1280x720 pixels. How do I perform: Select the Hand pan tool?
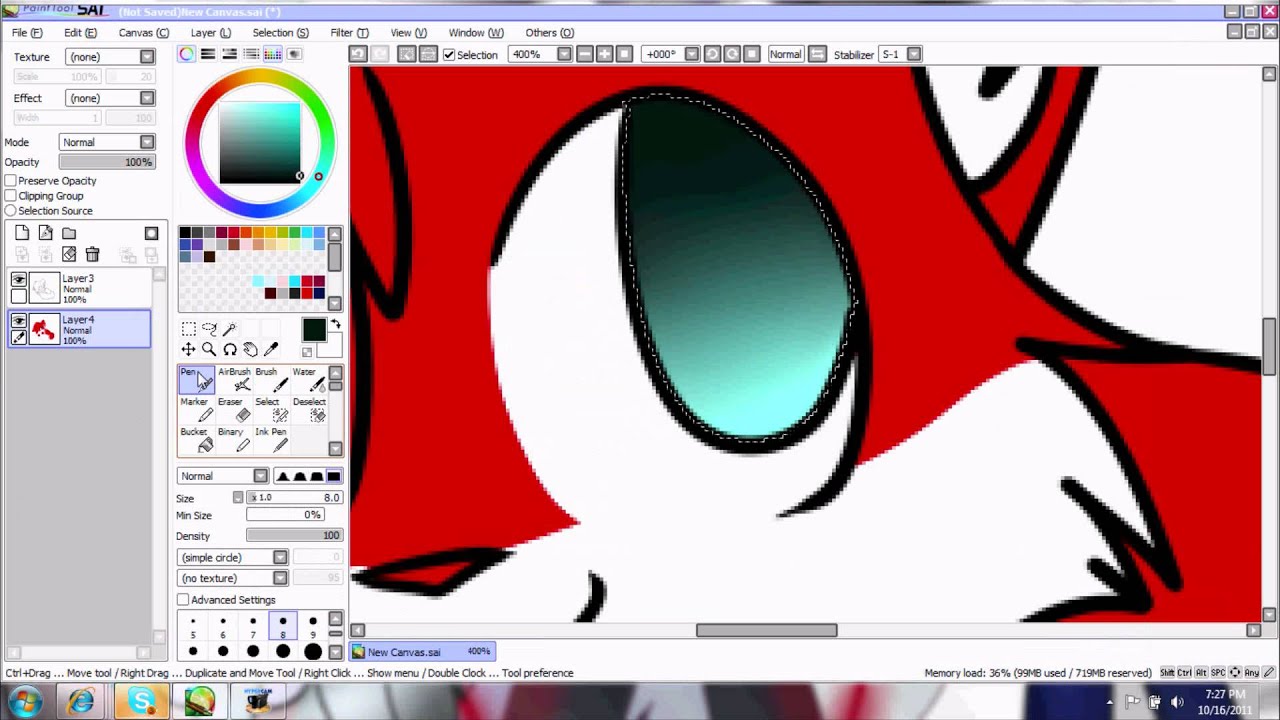250,349
